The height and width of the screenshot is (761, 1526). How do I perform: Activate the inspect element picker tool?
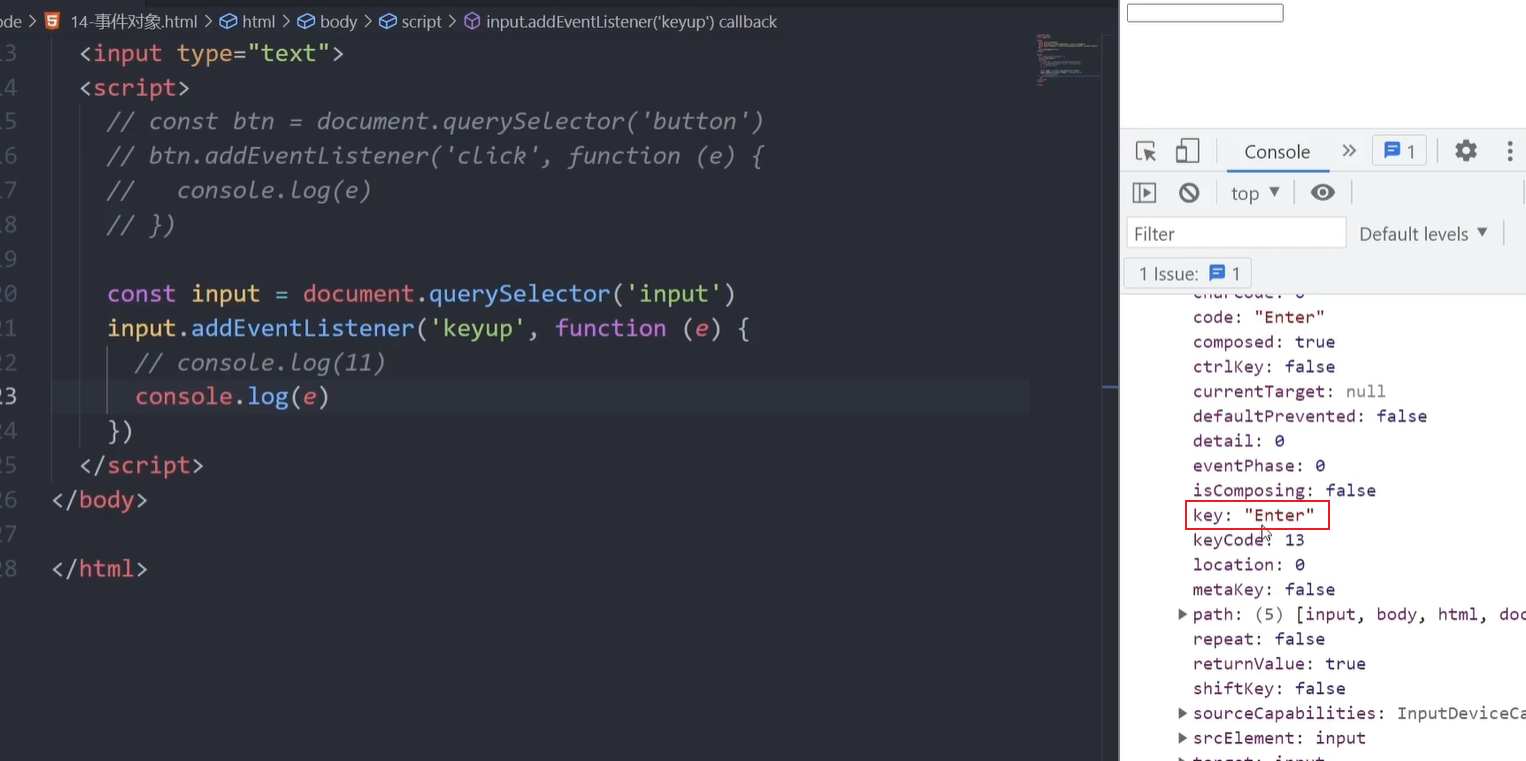[1146, 152]
